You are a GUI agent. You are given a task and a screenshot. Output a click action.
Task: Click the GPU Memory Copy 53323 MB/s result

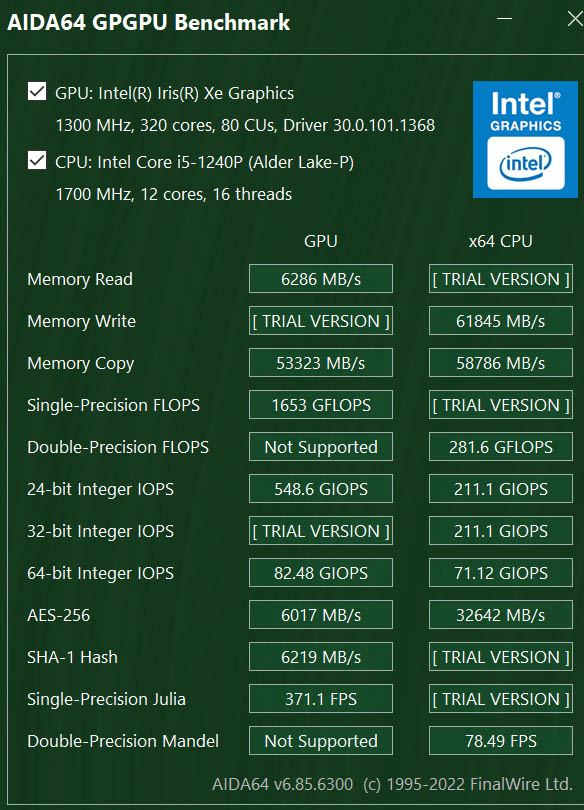pos(321,363)
